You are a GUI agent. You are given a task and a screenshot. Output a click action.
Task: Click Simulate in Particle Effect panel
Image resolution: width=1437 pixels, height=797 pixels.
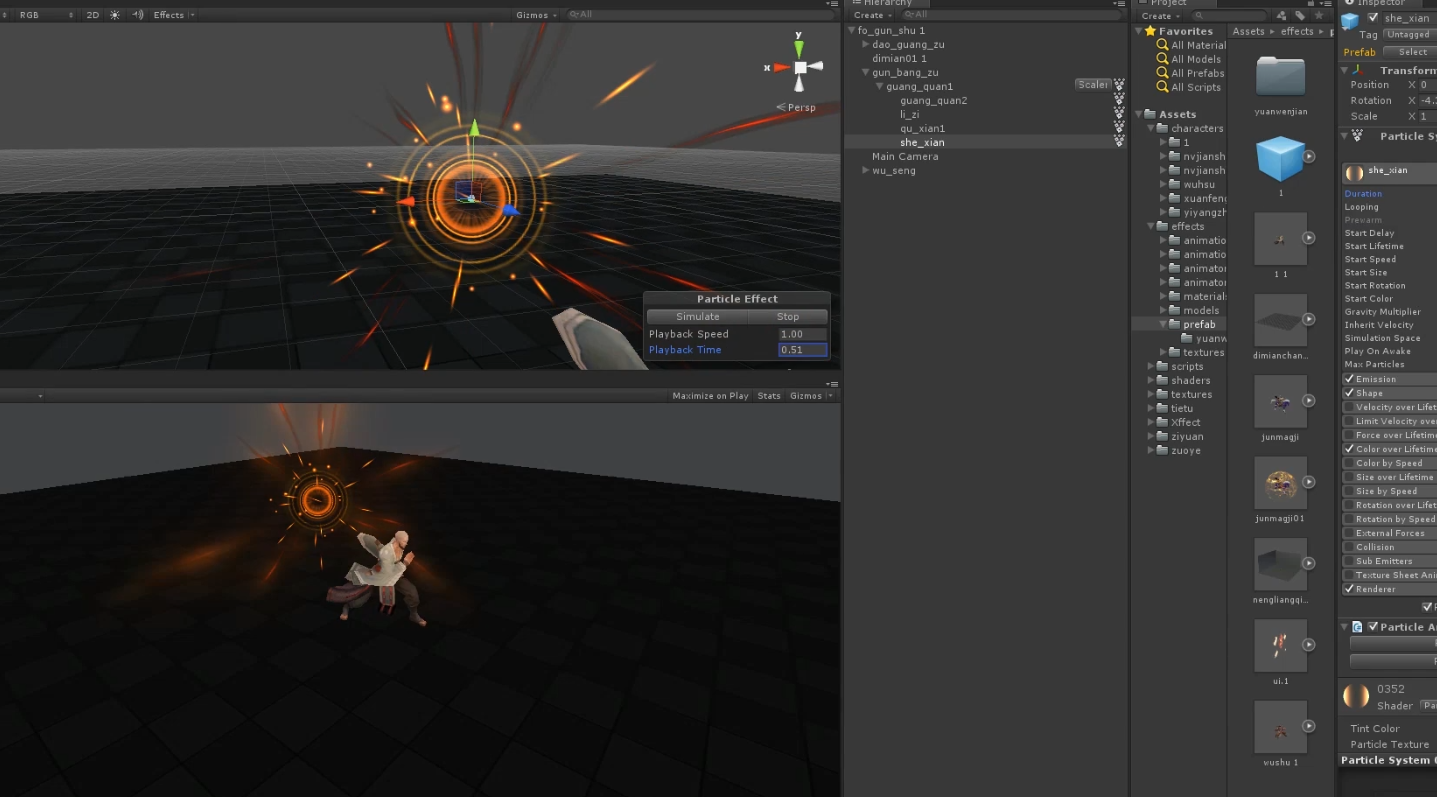coord(697,316)
